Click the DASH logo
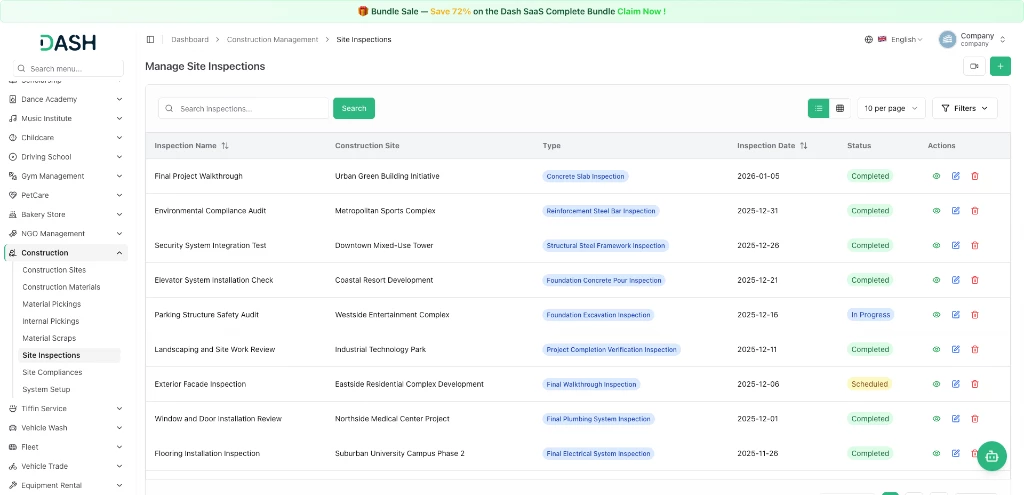This screenshot has height=495, width=1024. tap(68, 42)
